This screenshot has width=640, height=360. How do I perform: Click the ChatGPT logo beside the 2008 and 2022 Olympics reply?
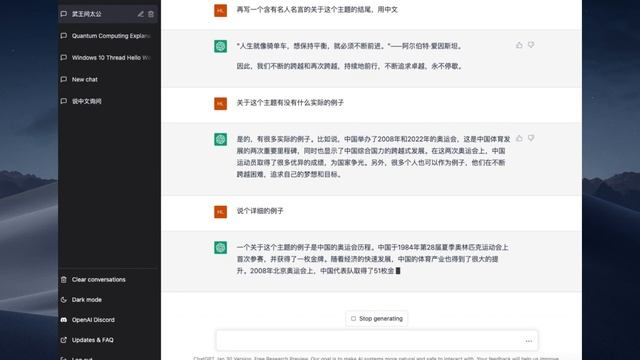[220, 139]
